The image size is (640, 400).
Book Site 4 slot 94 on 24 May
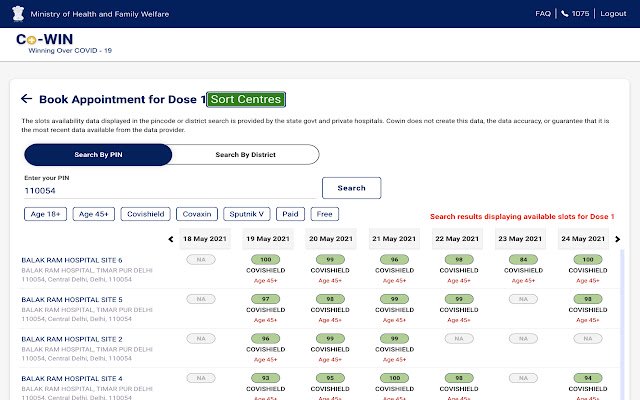(588, 378)
